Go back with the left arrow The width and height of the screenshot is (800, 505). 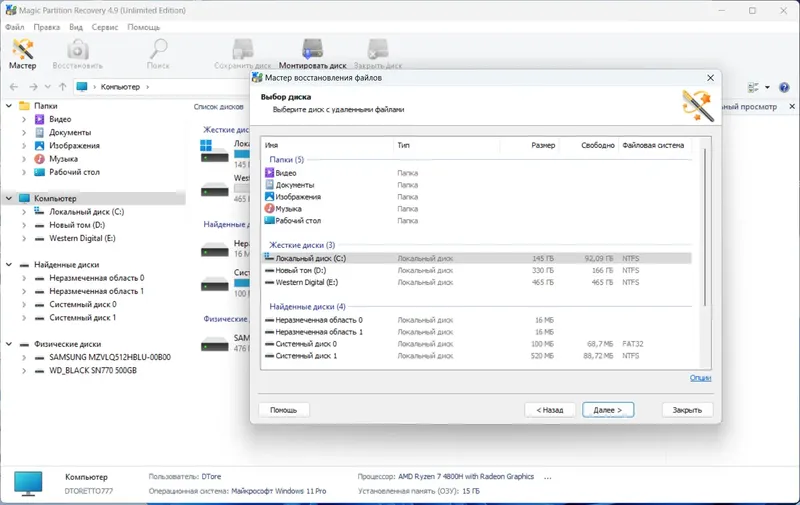pos(14,87)
